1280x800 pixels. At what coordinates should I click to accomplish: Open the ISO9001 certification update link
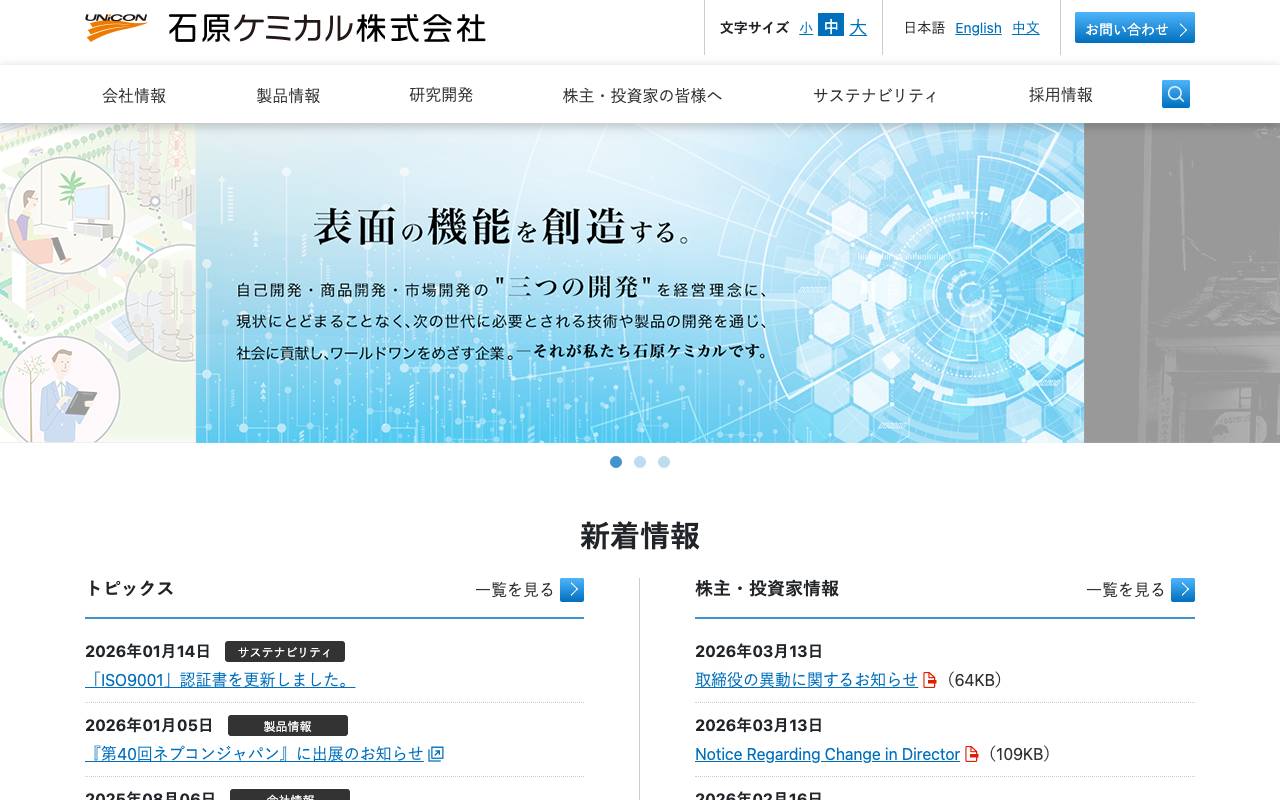(x=219, y=679)
